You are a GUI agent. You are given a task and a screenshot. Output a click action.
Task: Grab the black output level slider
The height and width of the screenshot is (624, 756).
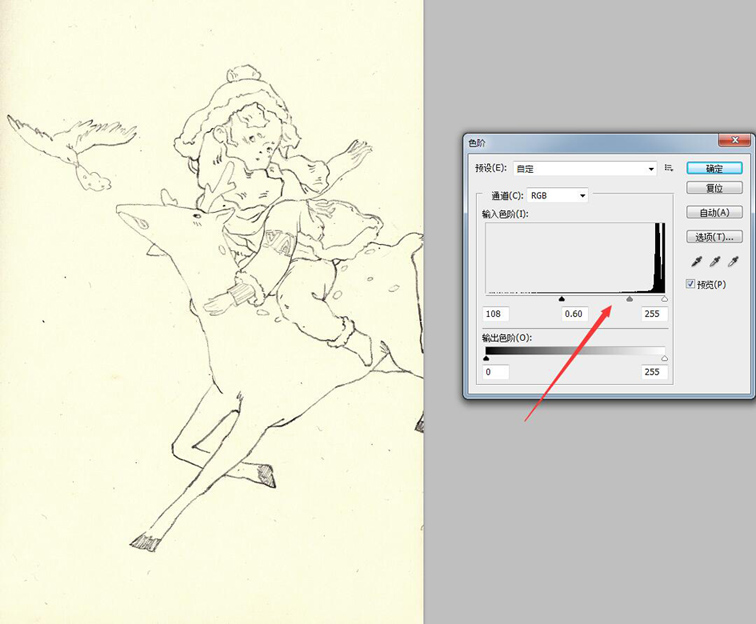(486, 358)
